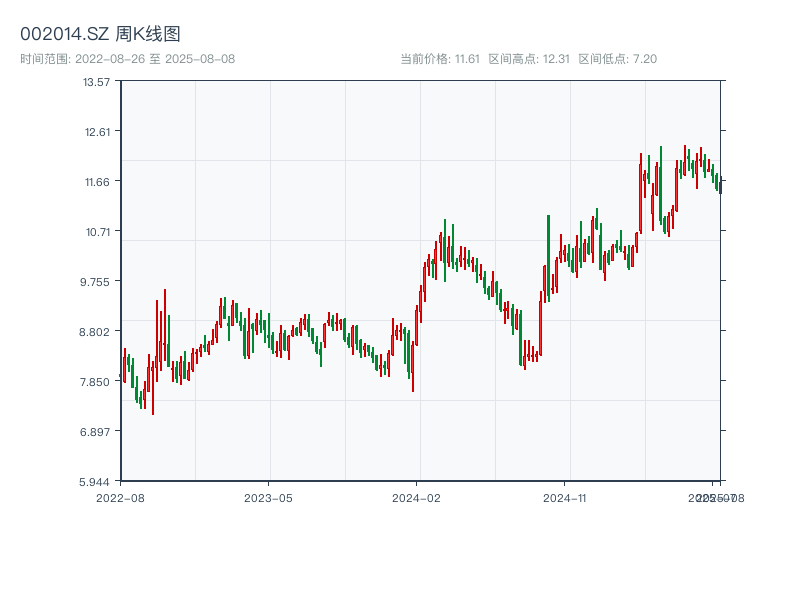Select the 7.850 y-axis label
This screenshot has width=800, height=600.
pyautogui.click(x=96, y=382)
